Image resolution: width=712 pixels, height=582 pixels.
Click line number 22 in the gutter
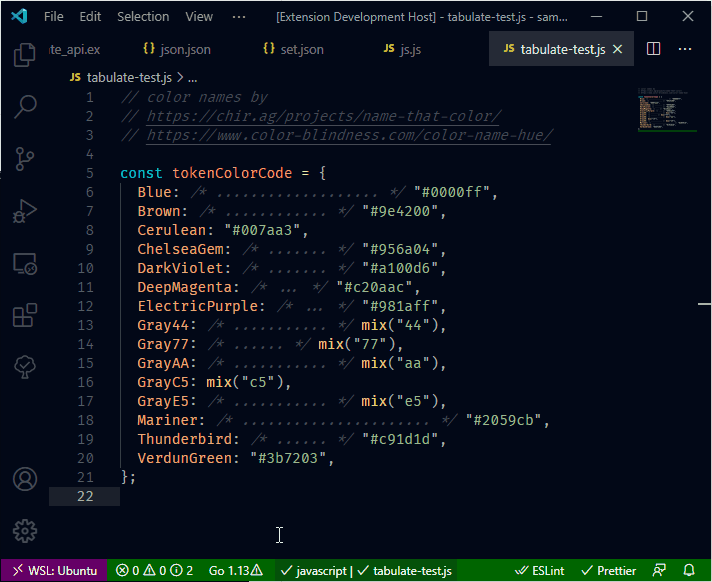pos(85,496)
